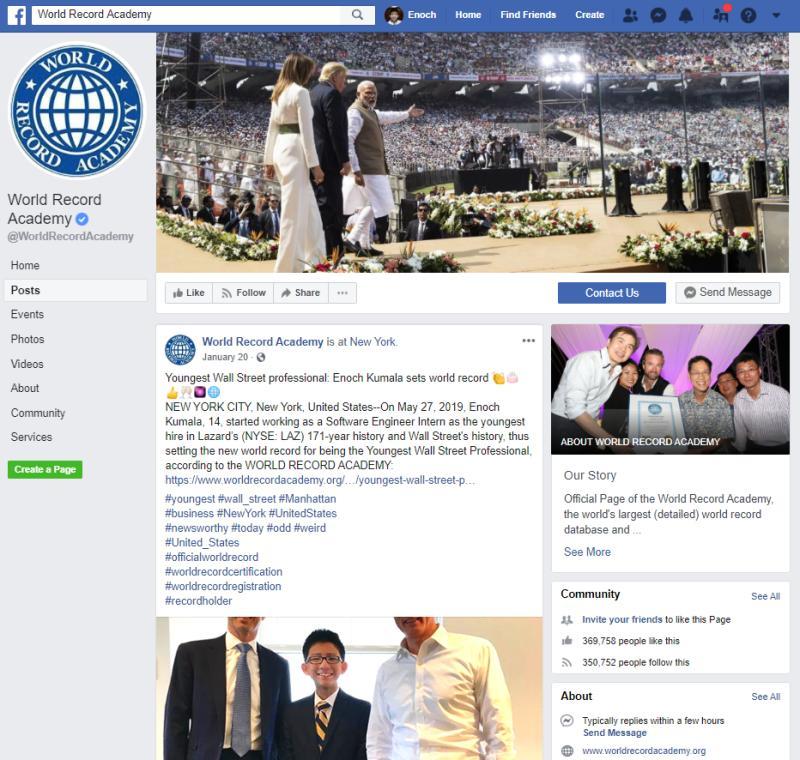Open the Events section in the sidebar
The width and height of the screenshot is (800, 760).
pos(27,314)
